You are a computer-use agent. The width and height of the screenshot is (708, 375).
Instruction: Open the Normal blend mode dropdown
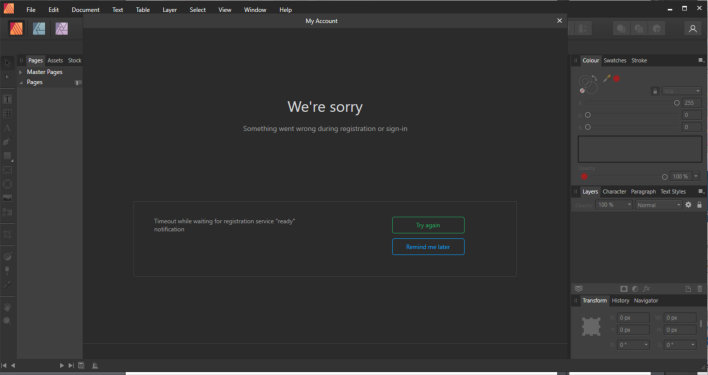coord(658,205)
